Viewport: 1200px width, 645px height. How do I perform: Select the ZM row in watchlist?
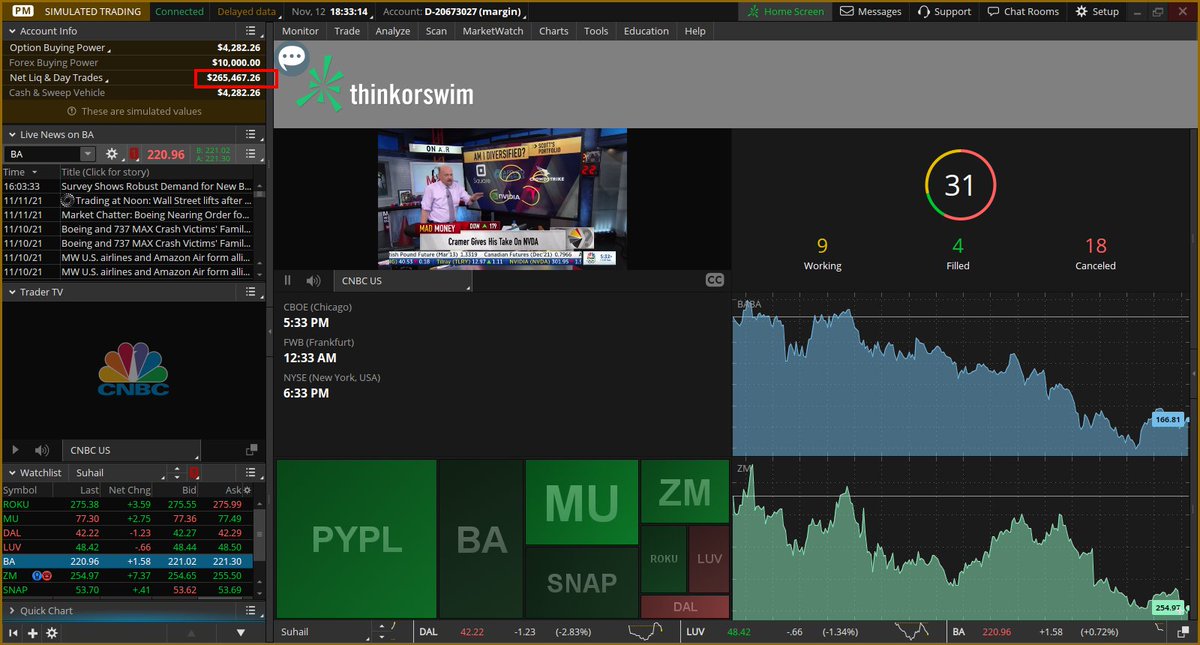(x=126, y=575)
